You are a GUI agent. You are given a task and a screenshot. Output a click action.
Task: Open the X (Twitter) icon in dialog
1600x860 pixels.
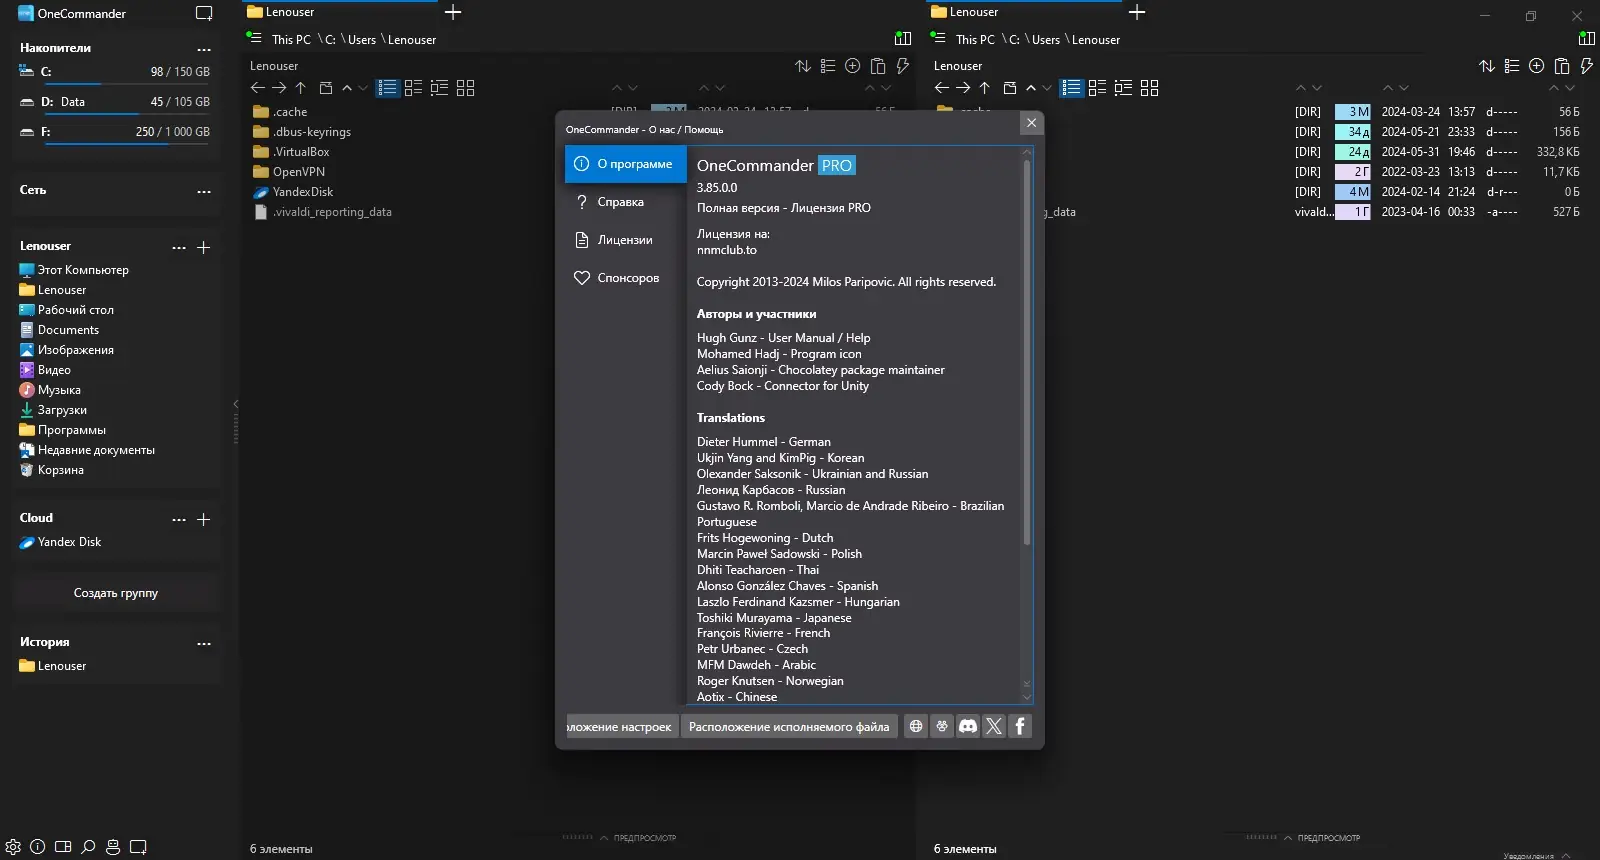click(994, 726)
